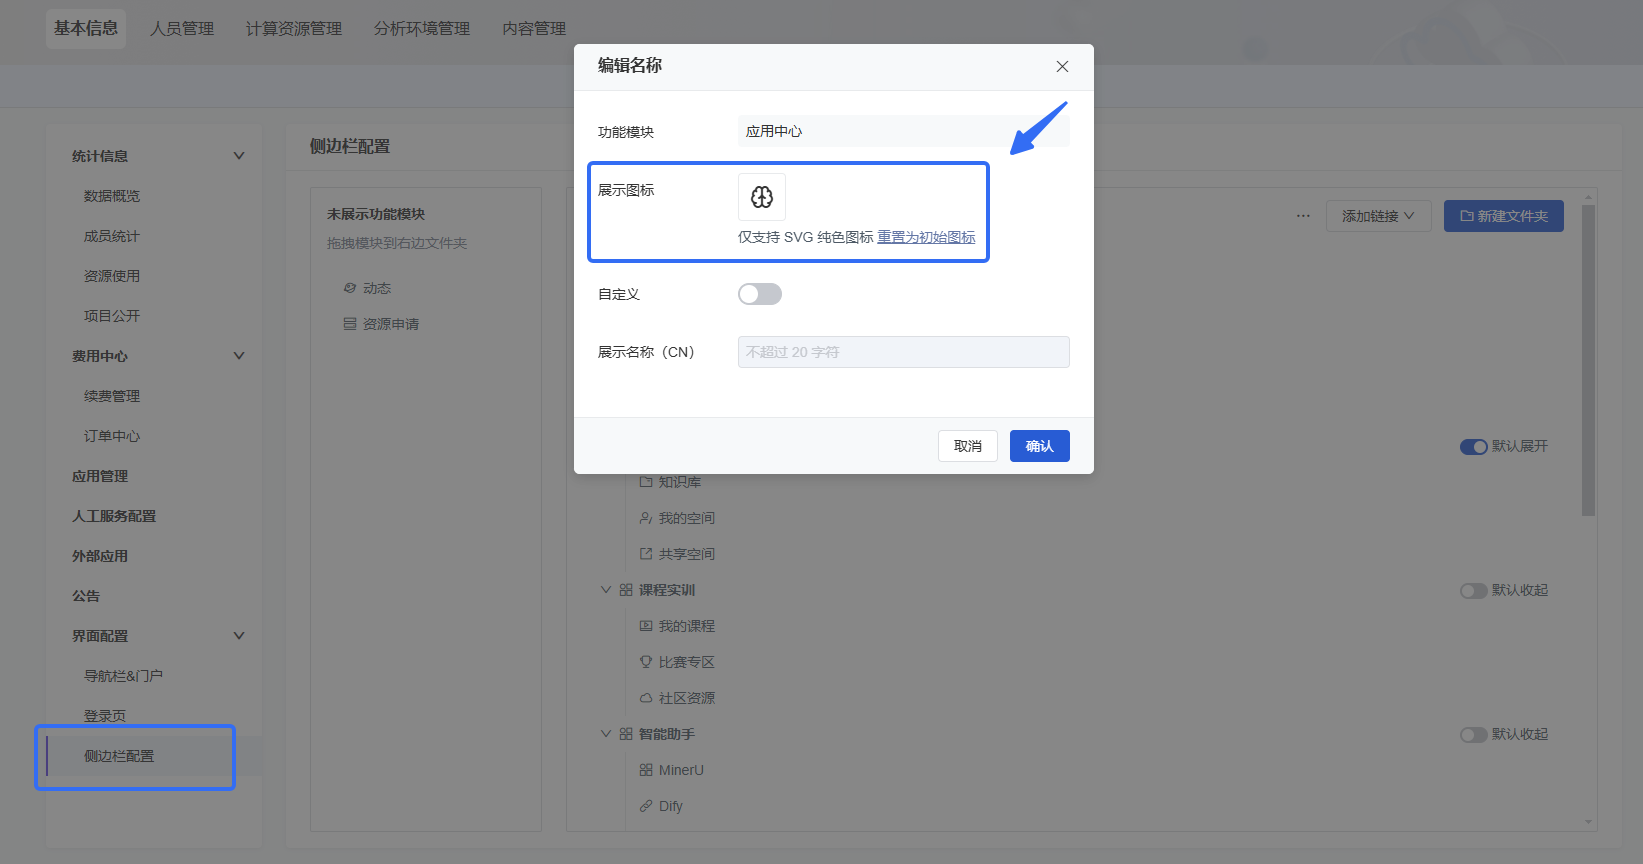Click the 我的空间 user icon
1643x864 pixels.
pyautogui.click(x=646, y=518)
